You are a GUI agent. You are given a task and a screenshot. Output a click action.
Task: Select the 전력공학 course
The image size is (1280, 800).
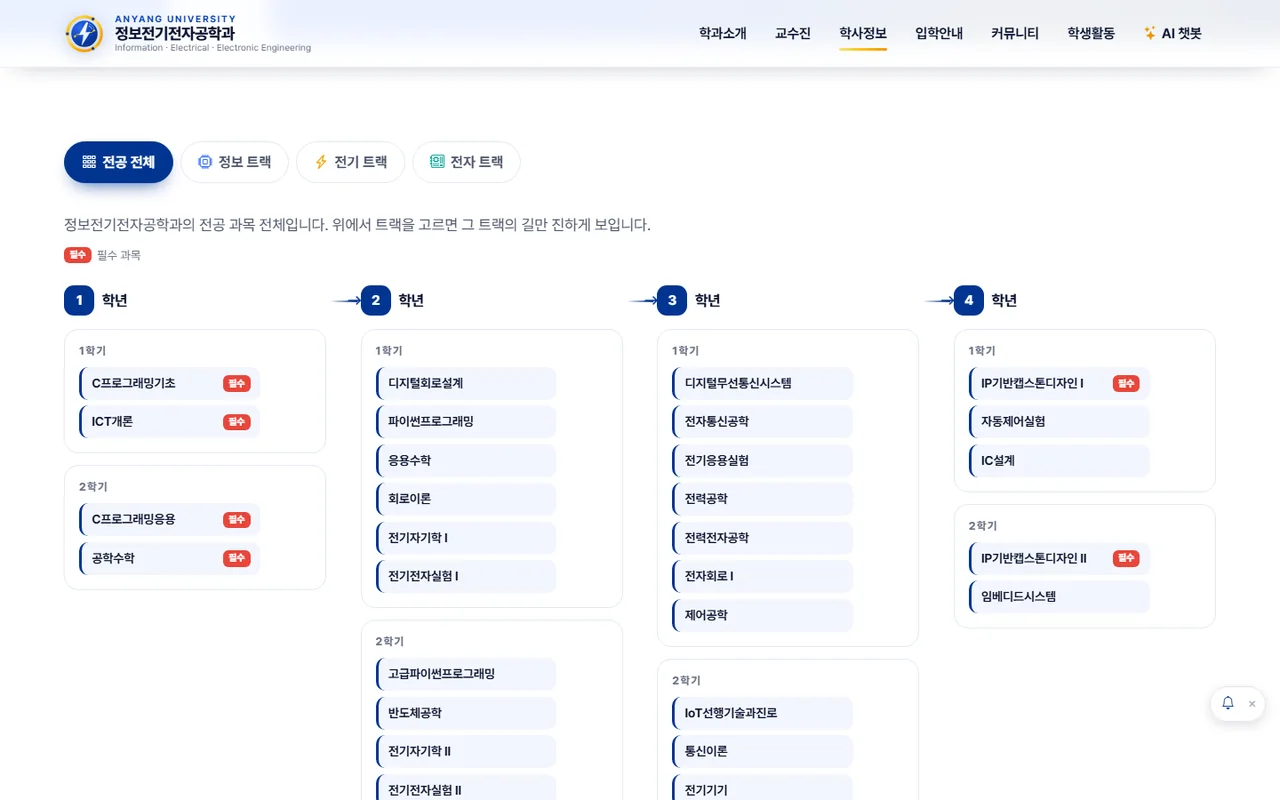click(x=763, y=499)
